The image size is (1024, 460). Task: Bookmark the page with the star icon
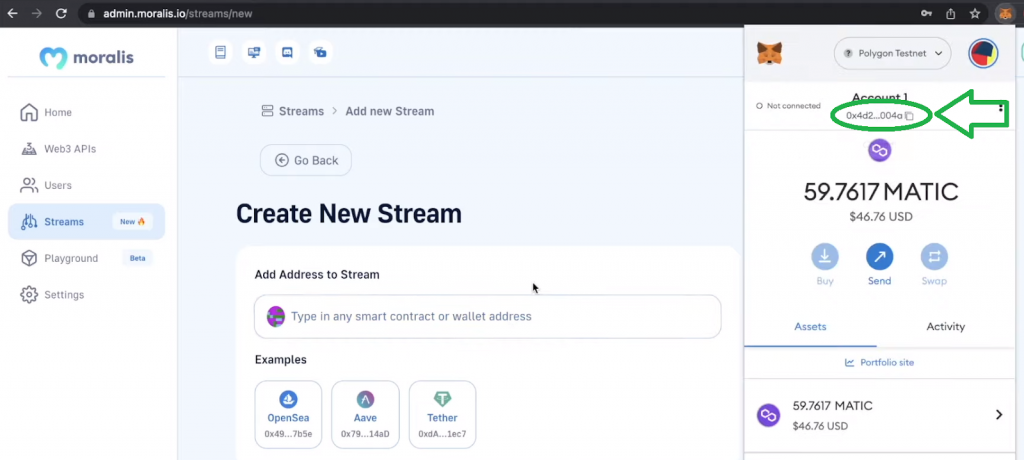(975, 13)
